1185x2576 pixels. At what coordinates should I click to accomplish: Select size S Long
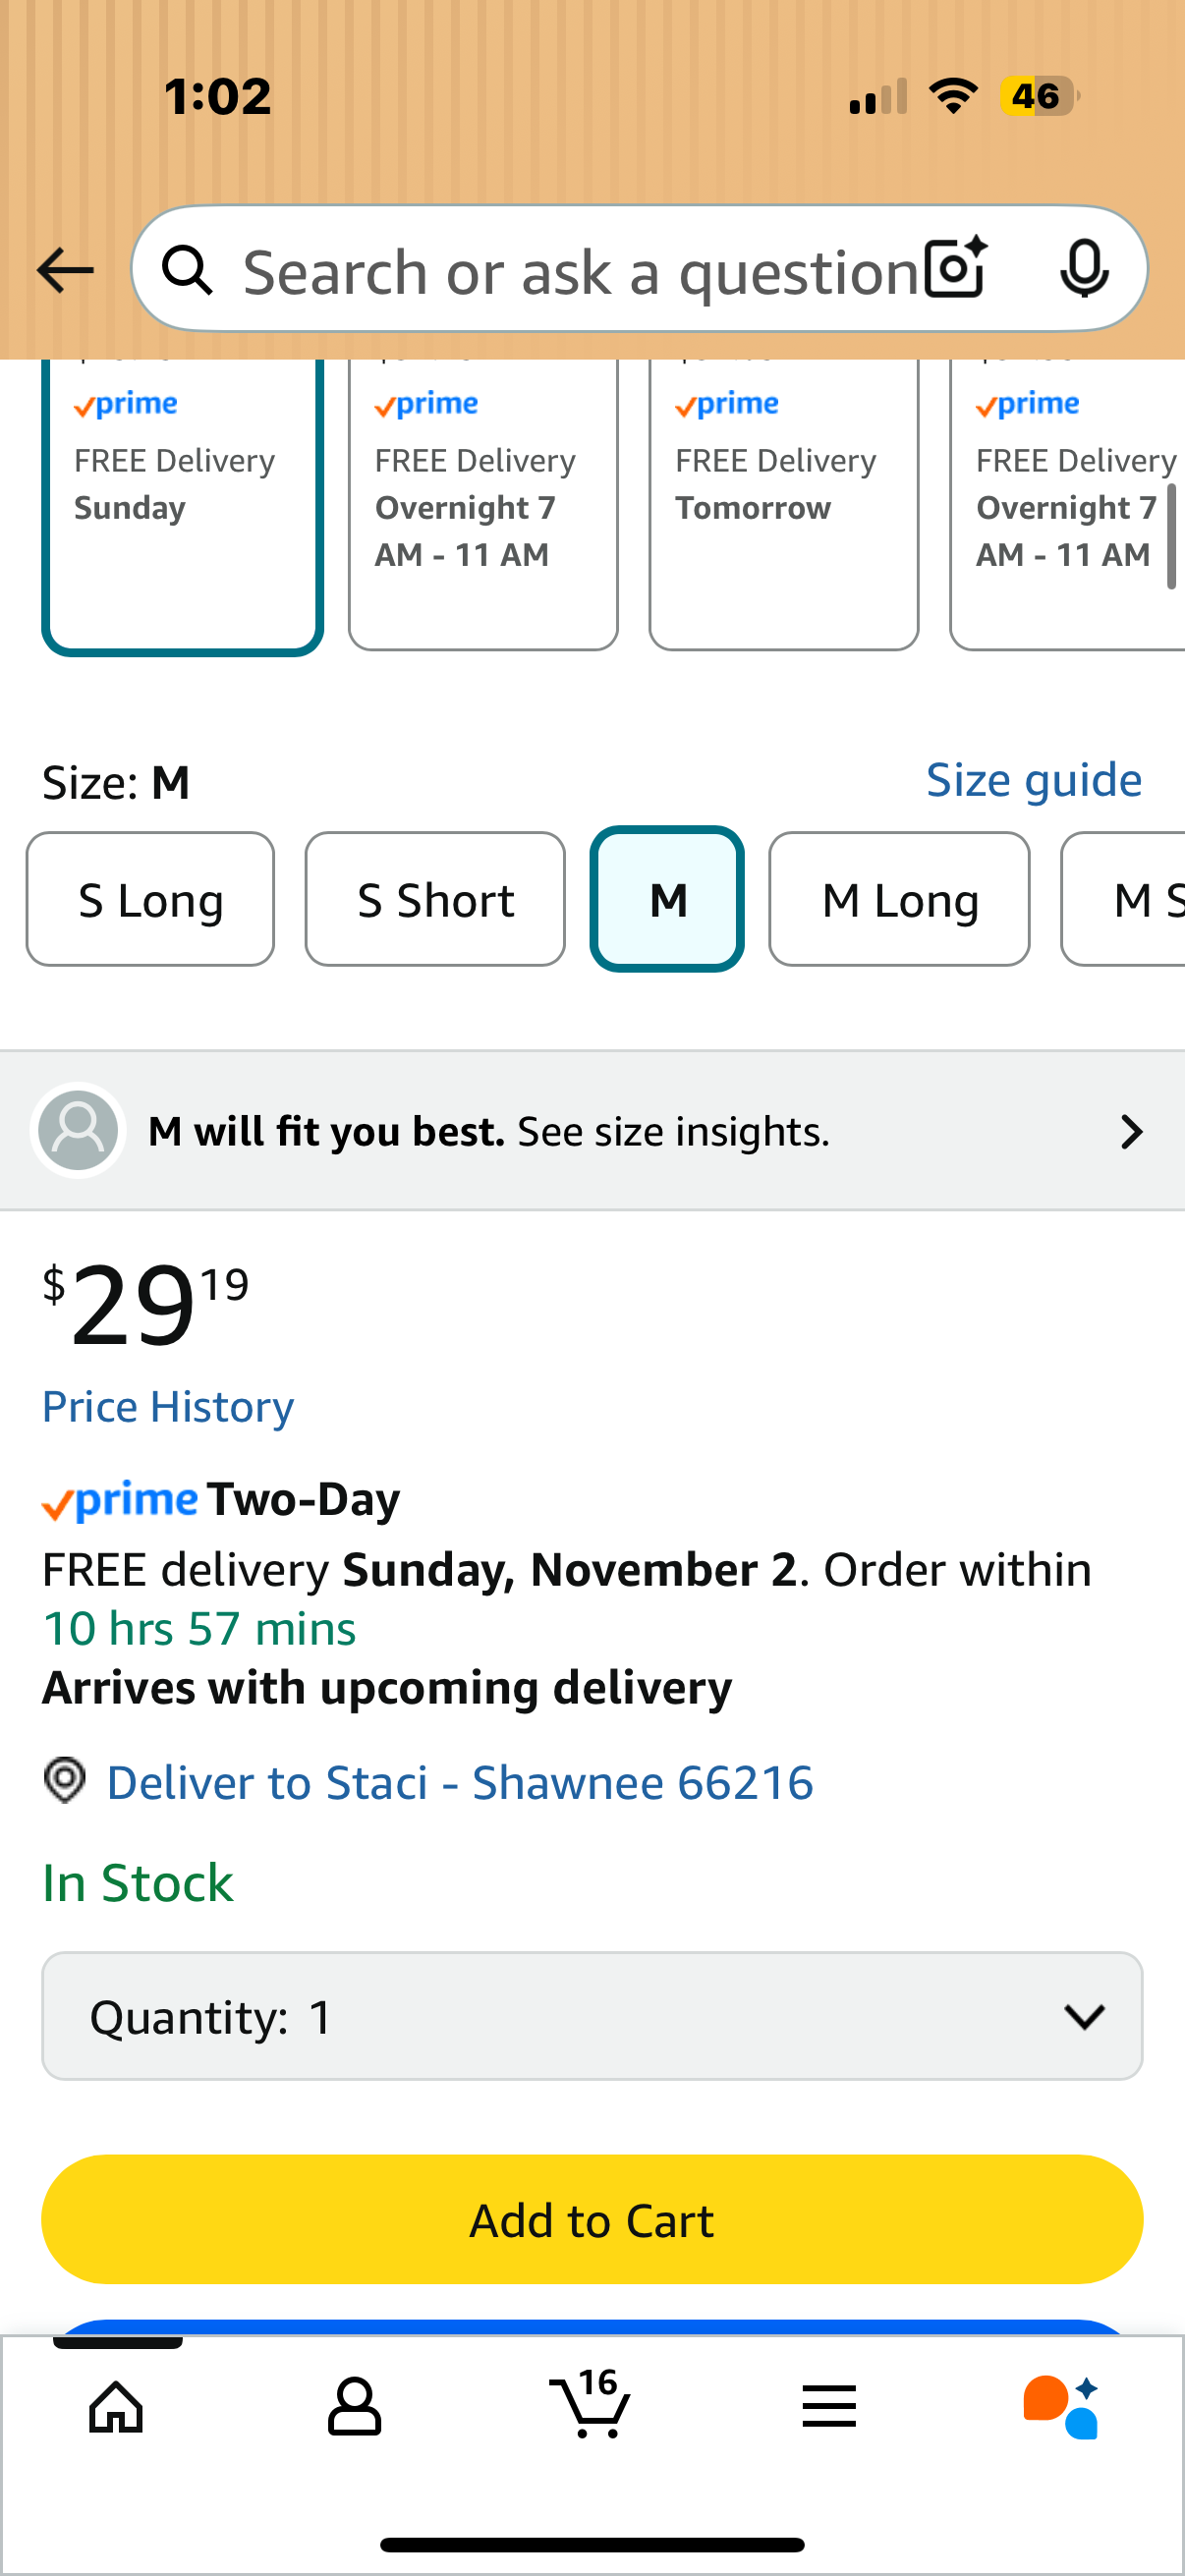point(150,900)
